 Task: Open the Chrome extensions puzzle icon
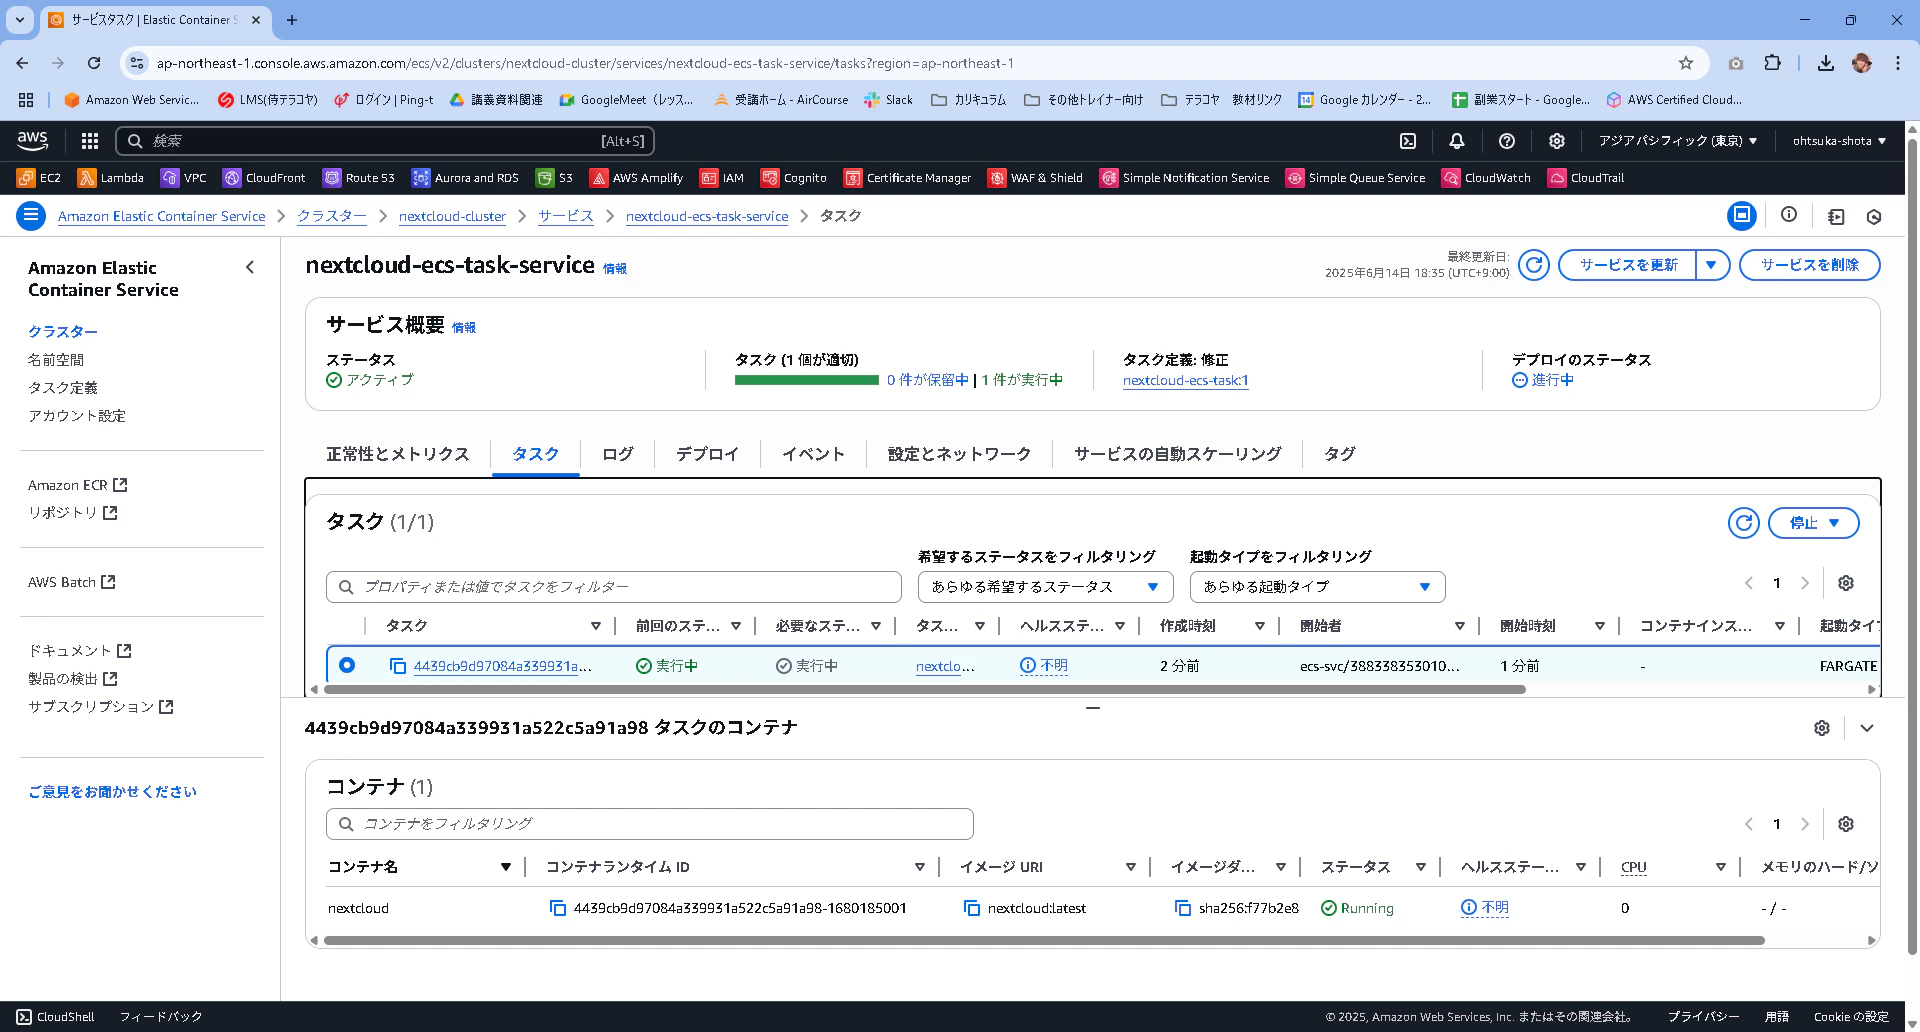coord(1772,63)
